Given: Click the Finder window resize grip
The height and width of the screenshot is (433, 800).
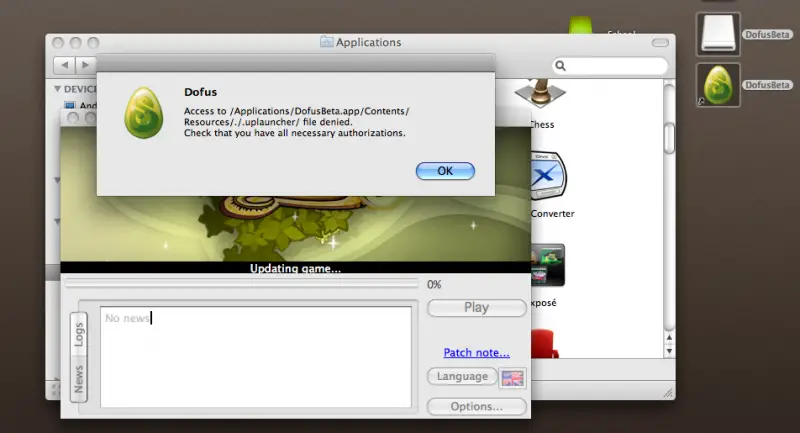Looking at the screenshot, I should pos(668,392).
